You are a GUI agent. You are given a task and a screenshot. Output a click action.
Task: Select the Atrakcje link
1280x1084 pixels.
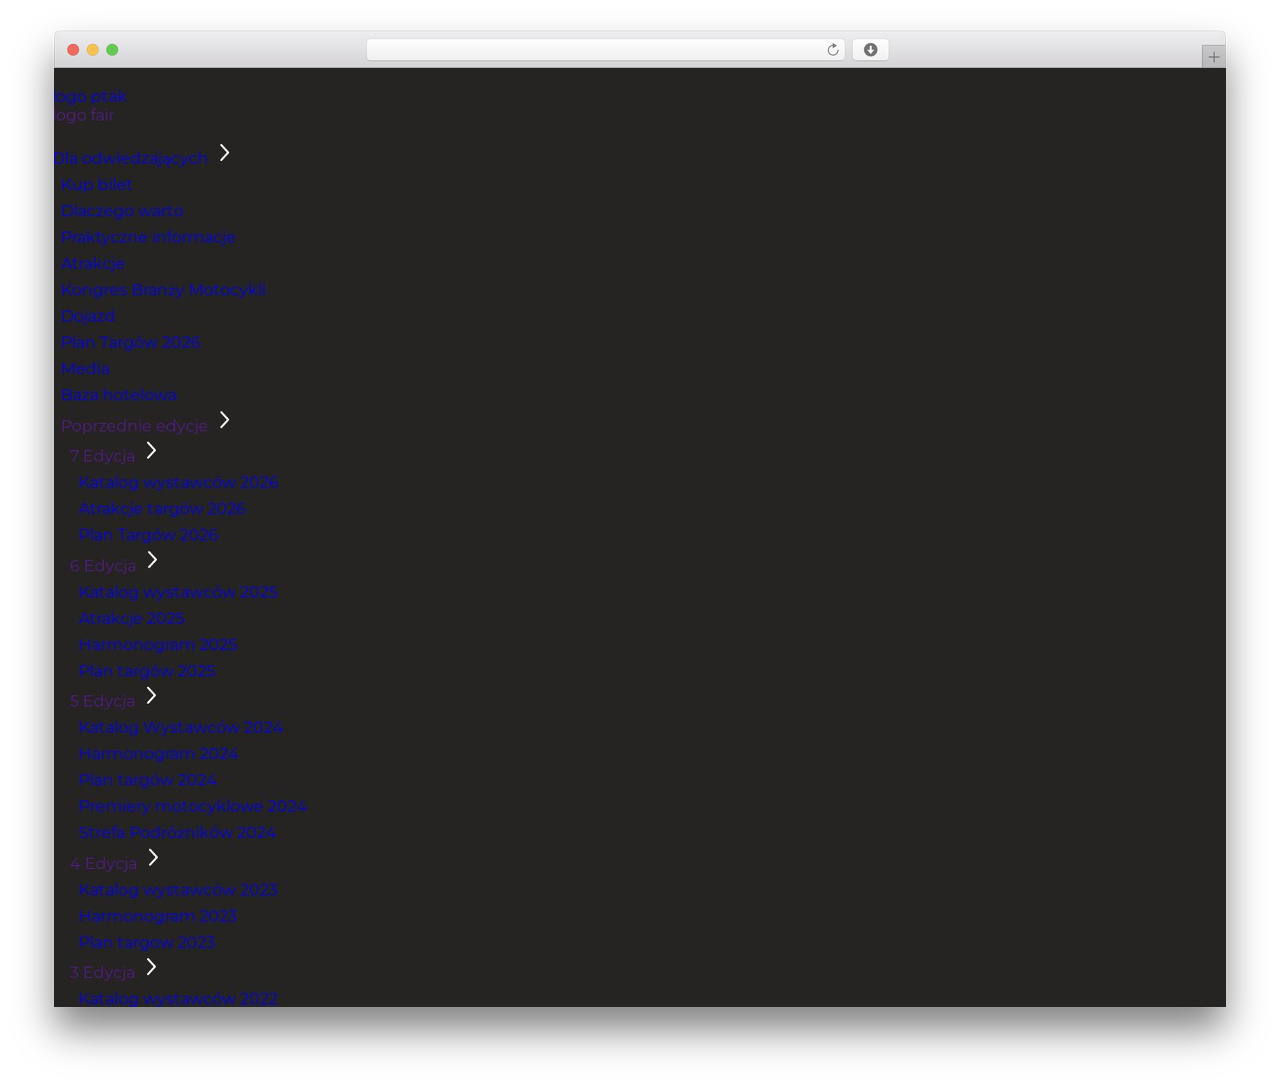pyautogui.click(x=93, y=263)
